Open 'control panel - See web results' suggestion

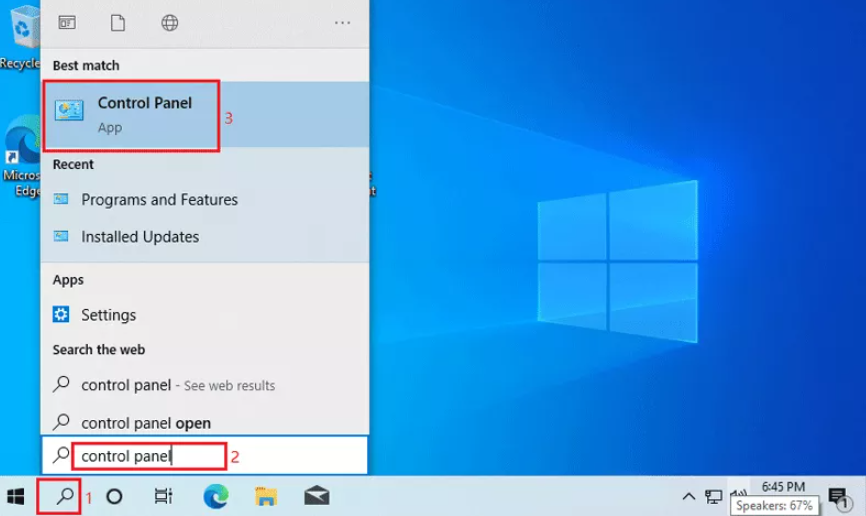click(x=205, y=385)
